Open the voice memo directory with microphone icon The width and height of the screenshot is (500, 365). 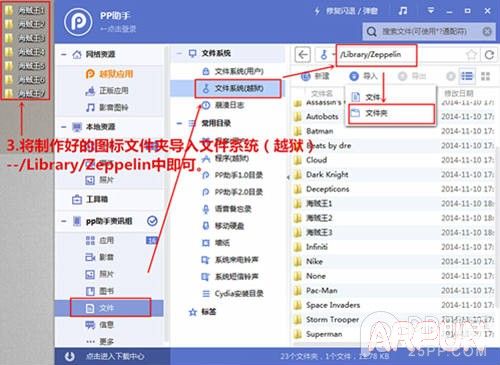click(x=227, y=209)
